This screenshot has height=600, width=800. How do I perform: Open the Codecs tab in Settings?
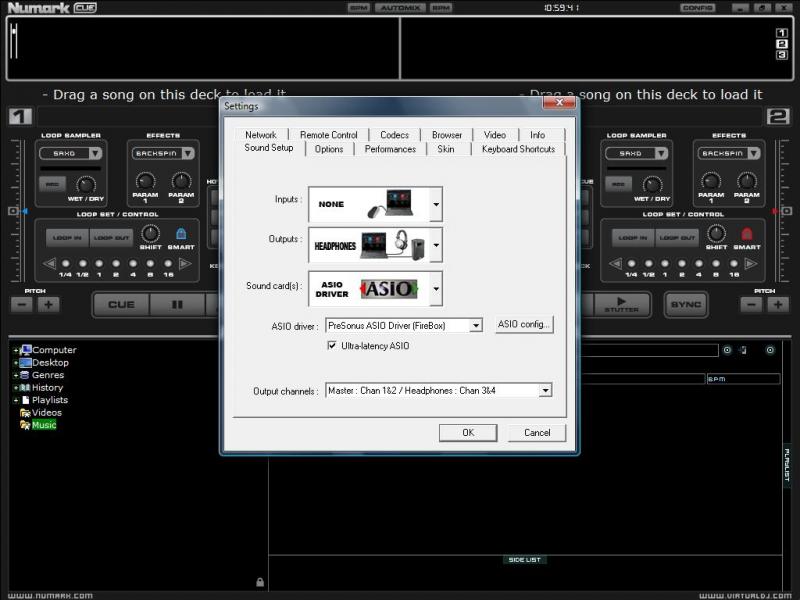click(x=394, y=135)
